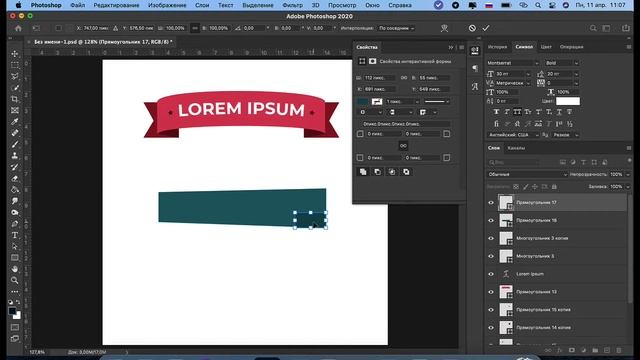The height and width of the screenshot is (360, 640).
Task: Click the Share icon at top right
Action: [x=626, y=28]
